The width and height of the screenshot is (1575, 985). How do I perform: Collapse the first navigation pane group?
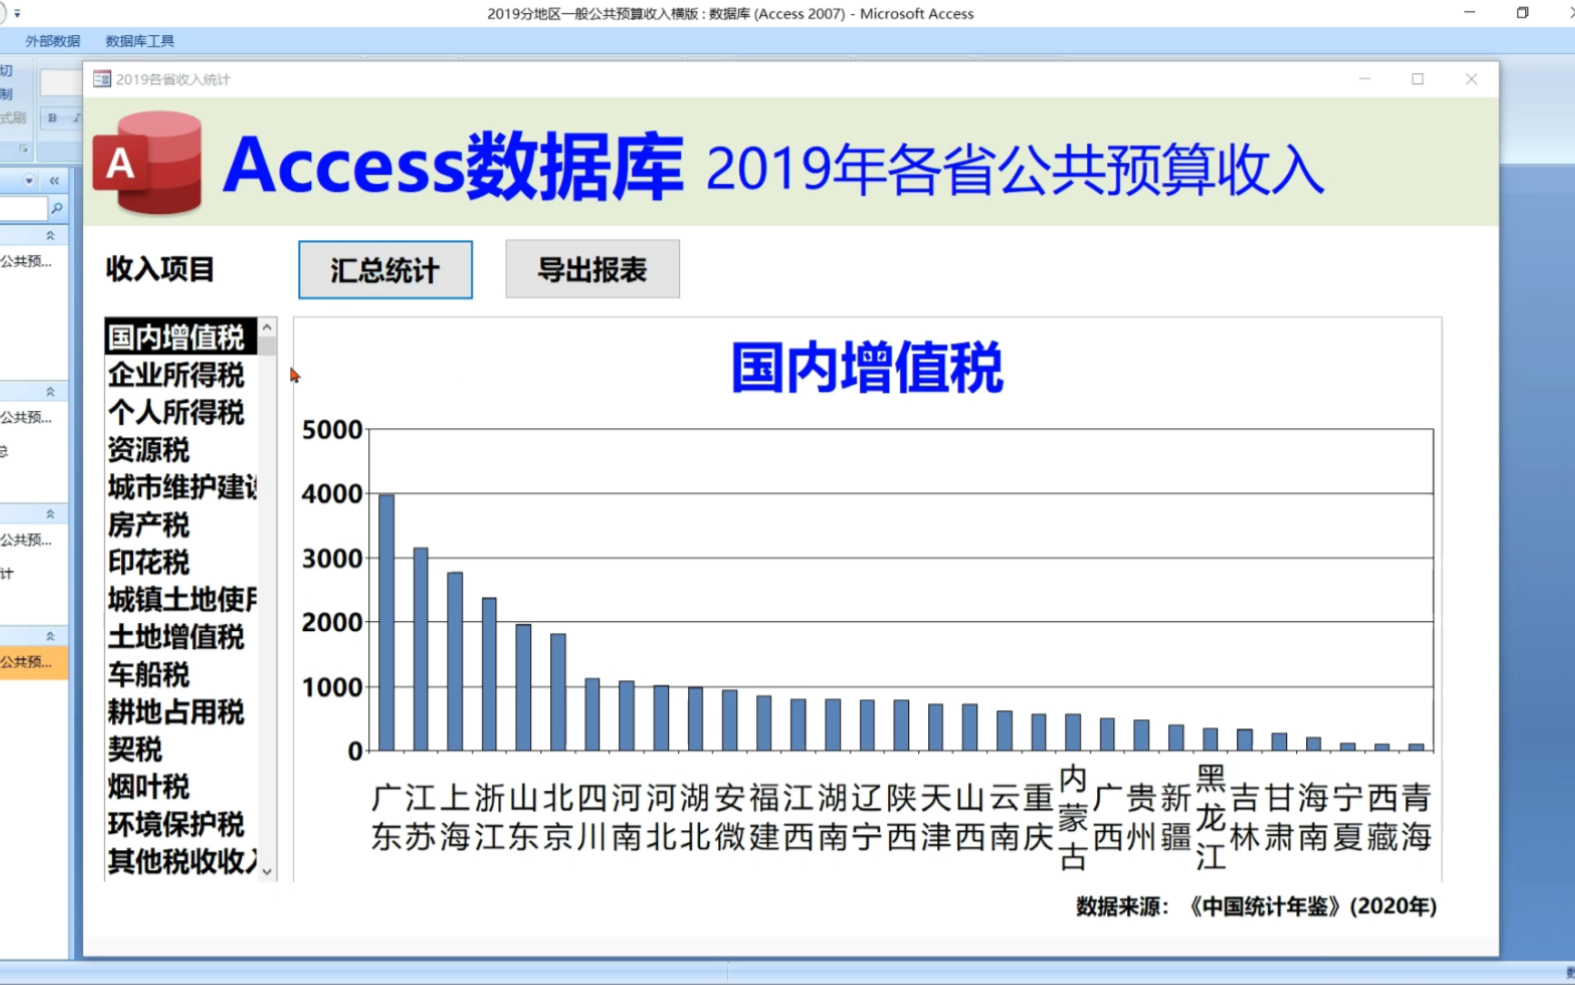(50, 235)
